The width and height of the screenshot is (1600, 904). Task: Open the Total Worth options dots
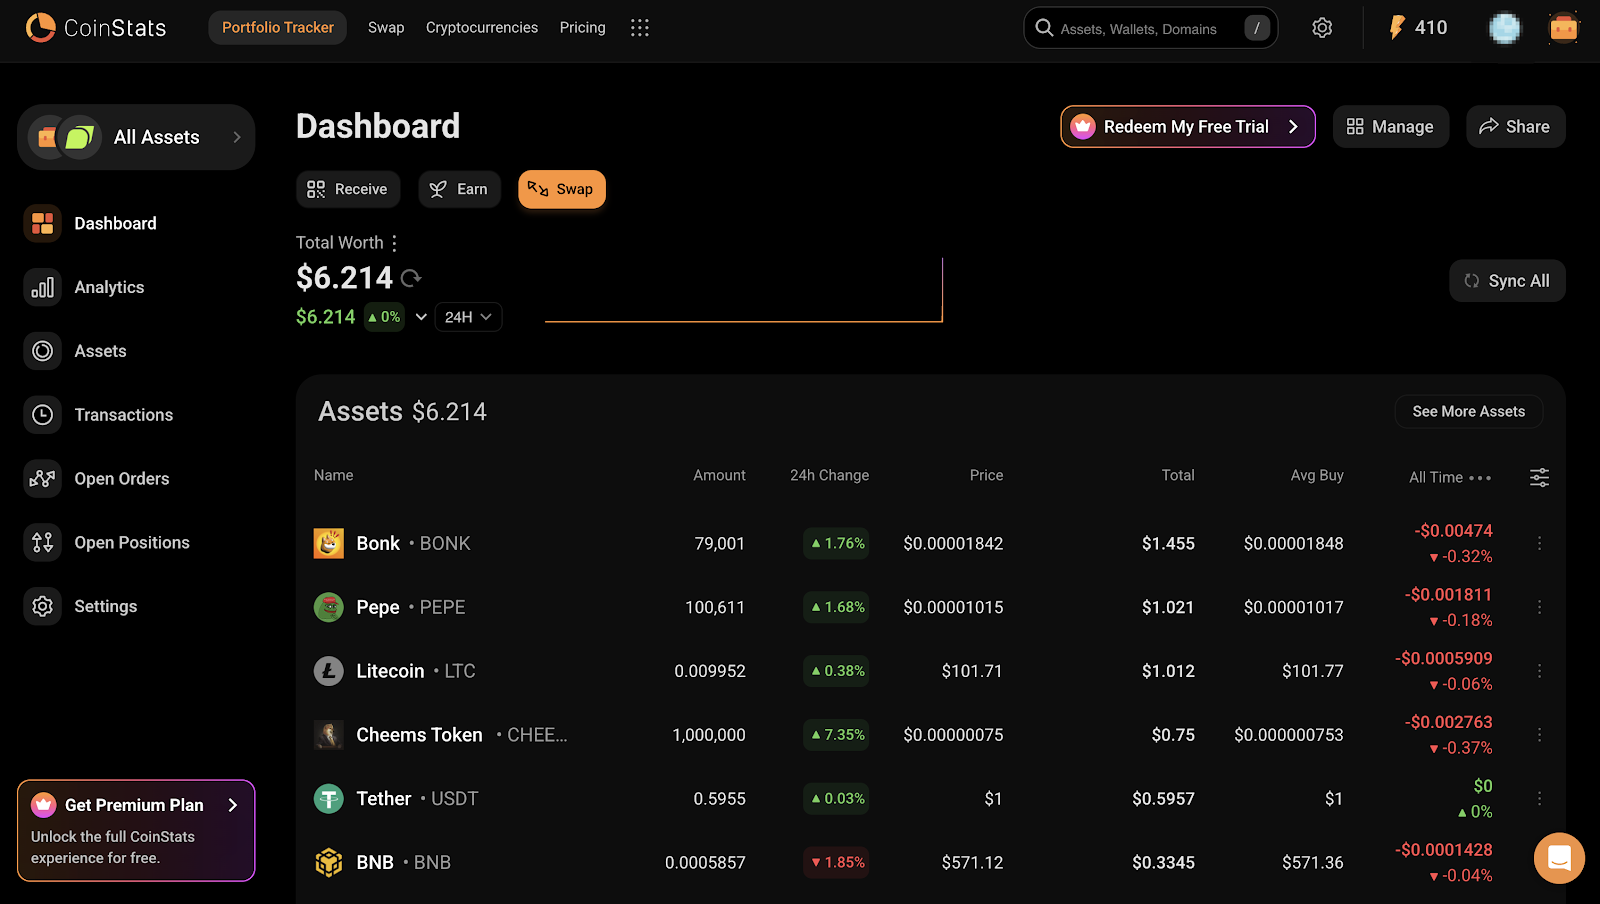coord(395,243)
